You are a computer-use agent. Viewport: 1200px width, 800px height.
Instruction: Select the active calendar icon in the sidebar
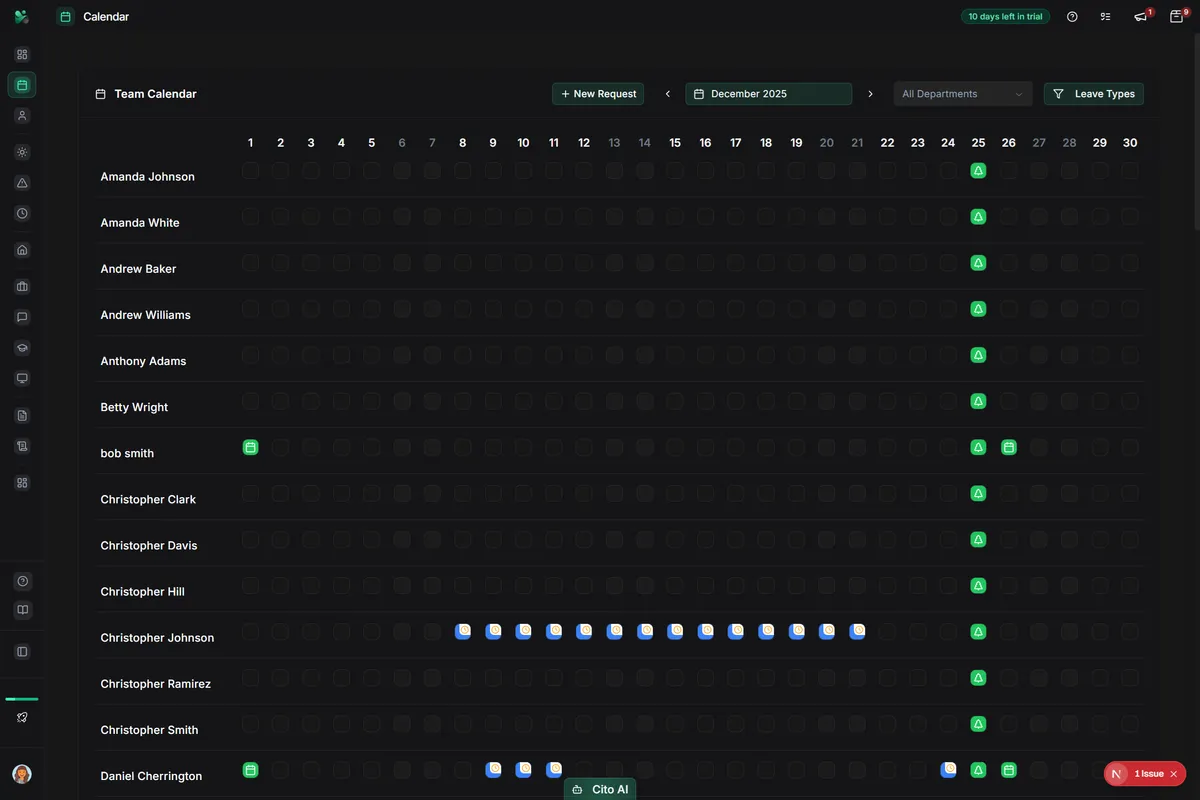[x=22, y=85]
